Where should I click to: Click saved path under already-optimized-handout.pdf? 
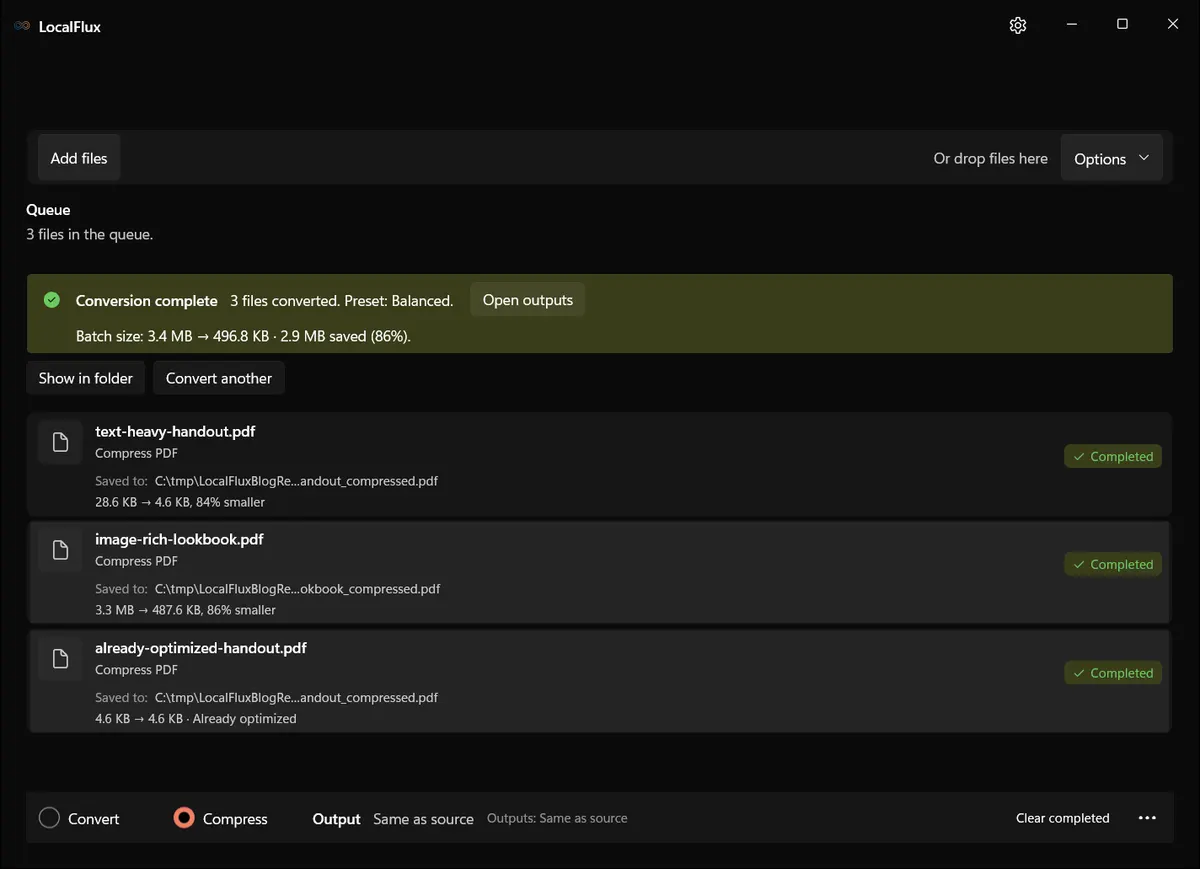coord(296,697)
